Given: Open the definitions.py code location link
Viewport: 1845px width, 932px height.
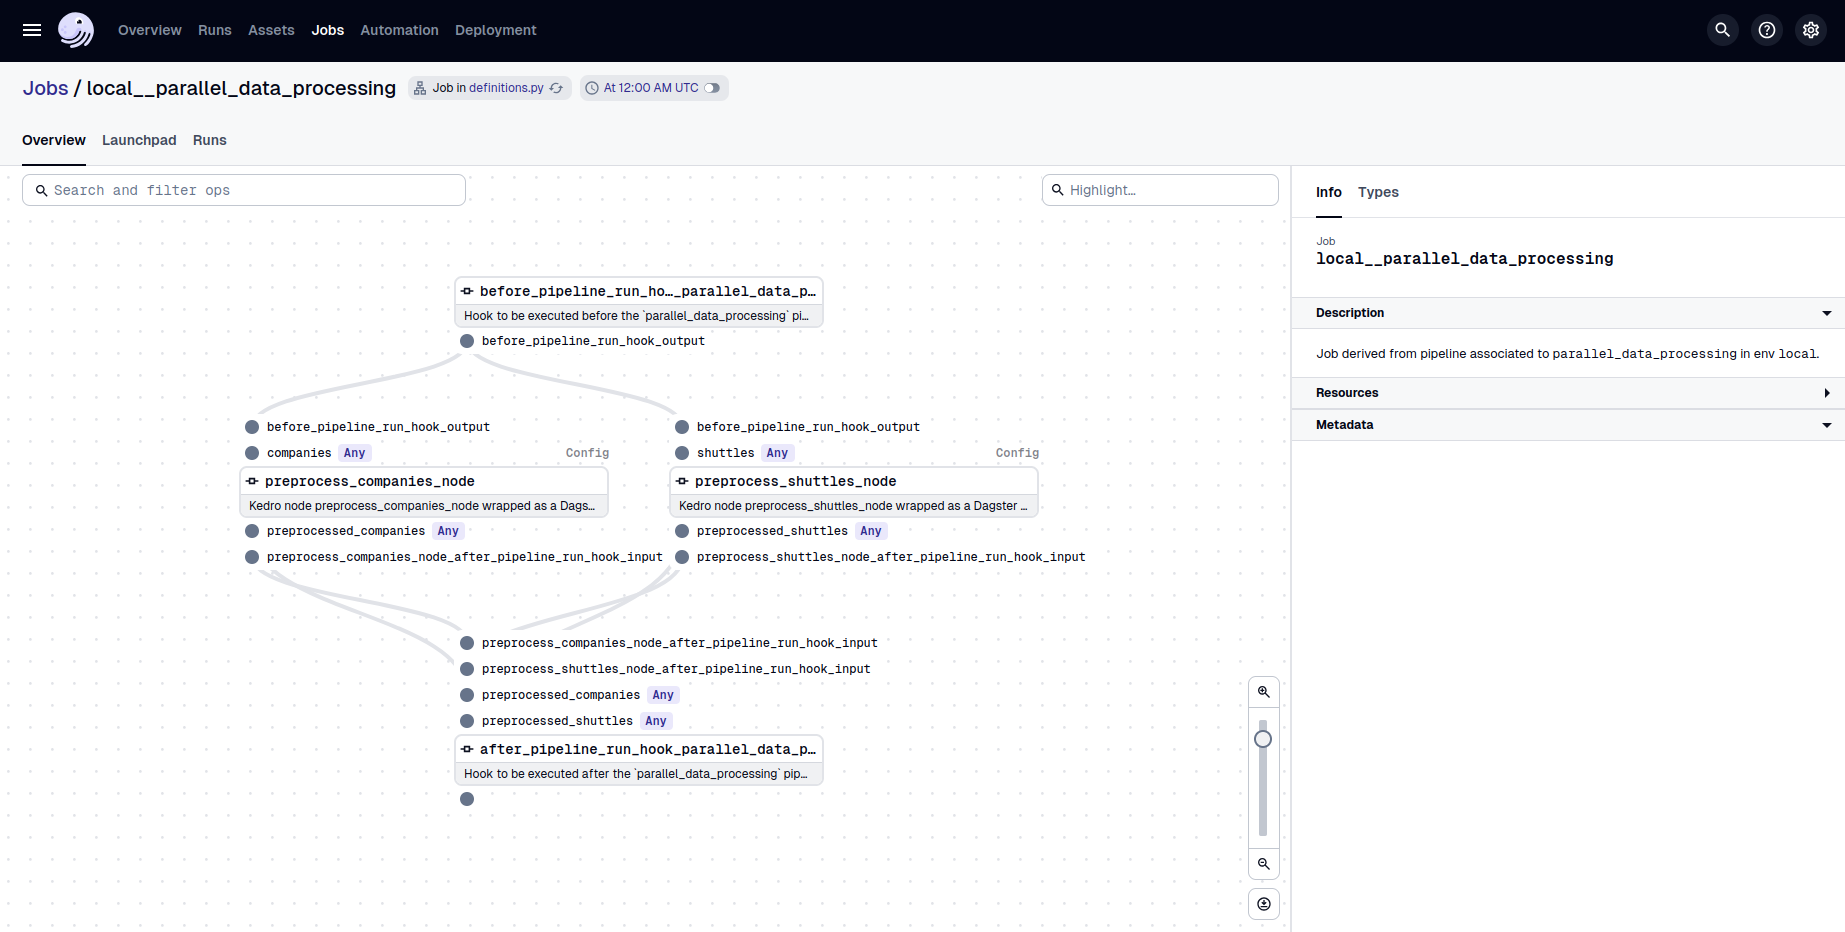Looking at the screenshot, I should [x=506, y=88].
